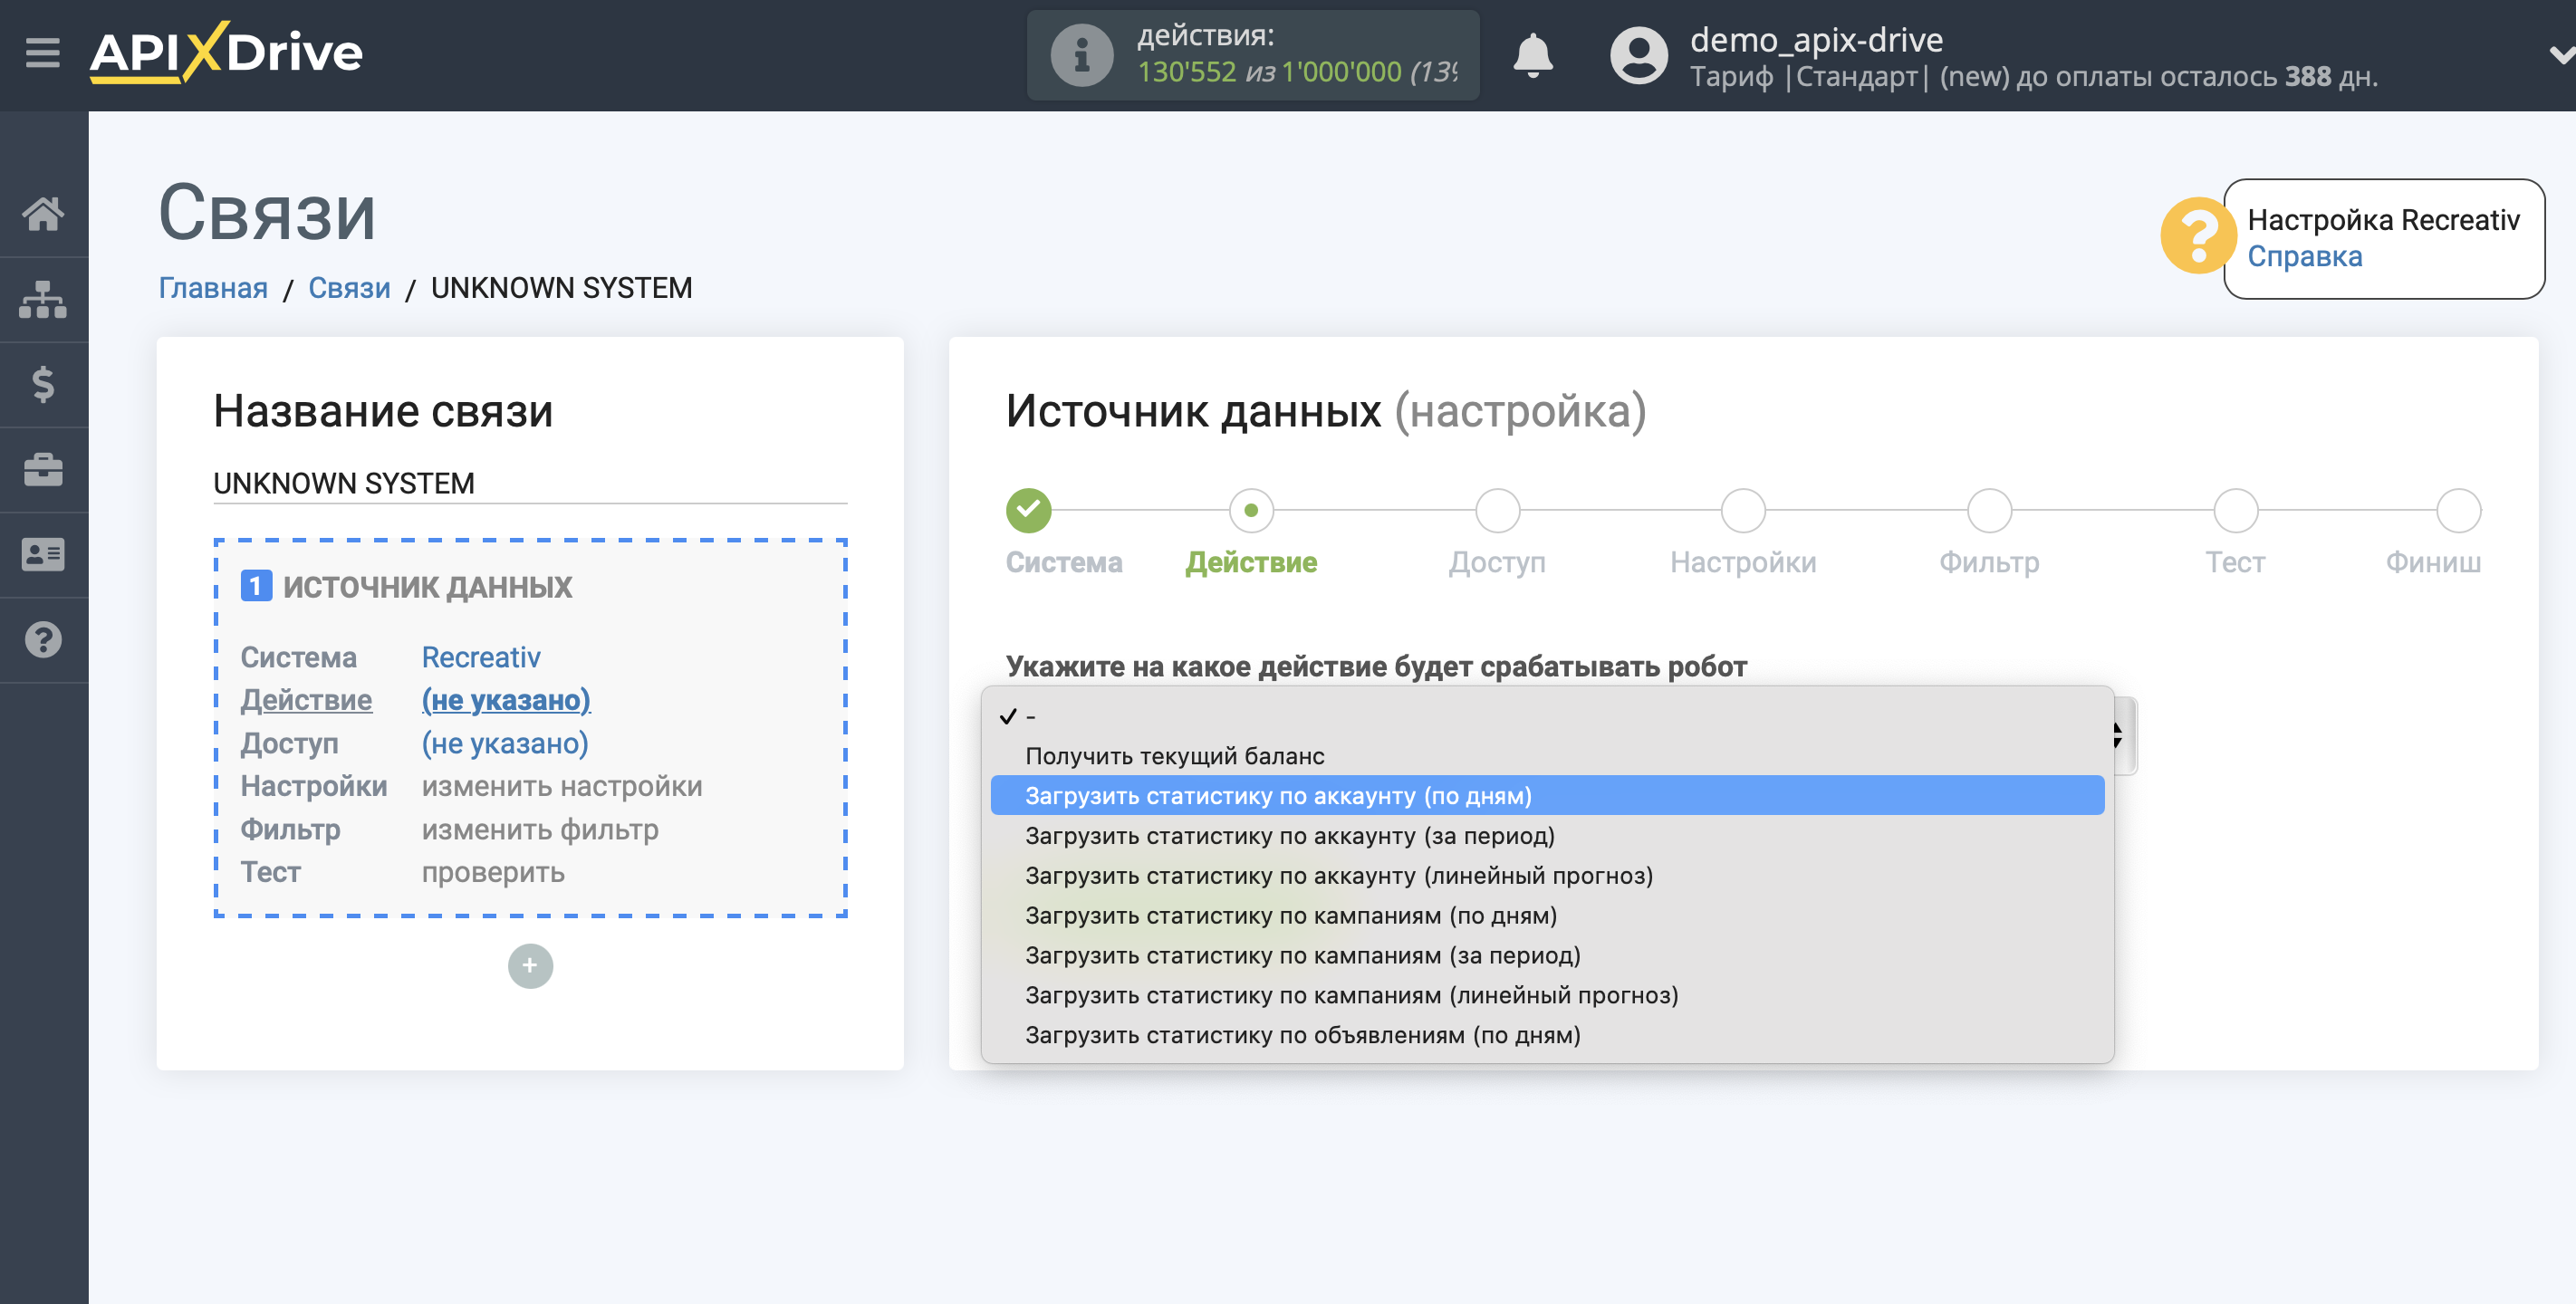Open the home sidebar icon

43,213
